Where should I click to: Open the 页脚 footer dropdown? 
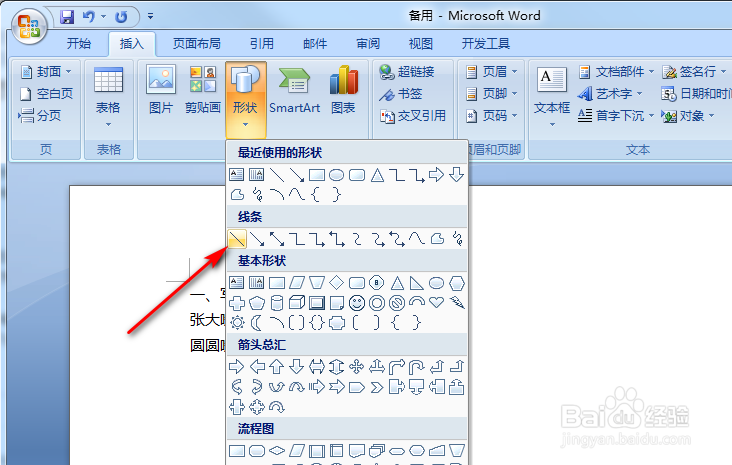point(491,94)
